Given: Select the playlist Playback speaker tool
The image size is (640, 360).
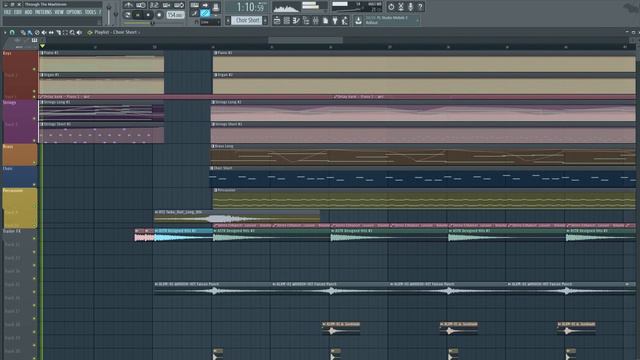Looking at the screenshot, I should pos(79,32).
